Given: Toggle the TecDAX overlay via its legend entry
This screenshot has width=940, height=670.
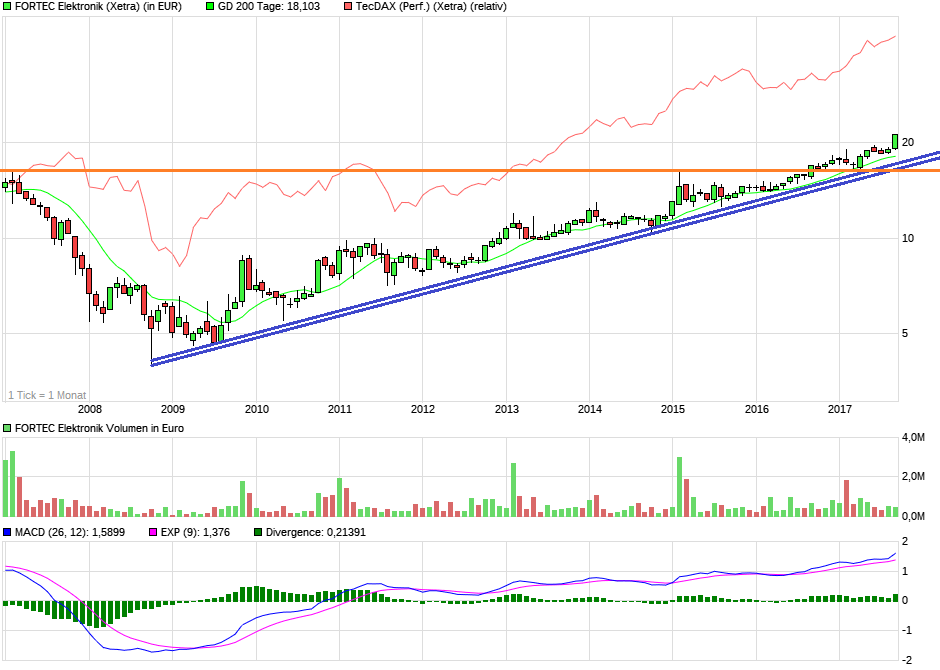Looking at the screenshot, I should click(x=430, y=7).
